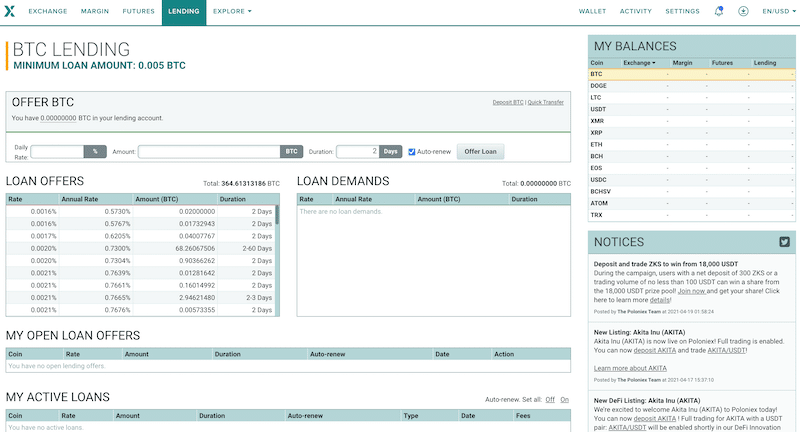Viewport: 800px width, 432px height.
Task: Open the Learn more about AKITA link
Action: pos(630,368)
